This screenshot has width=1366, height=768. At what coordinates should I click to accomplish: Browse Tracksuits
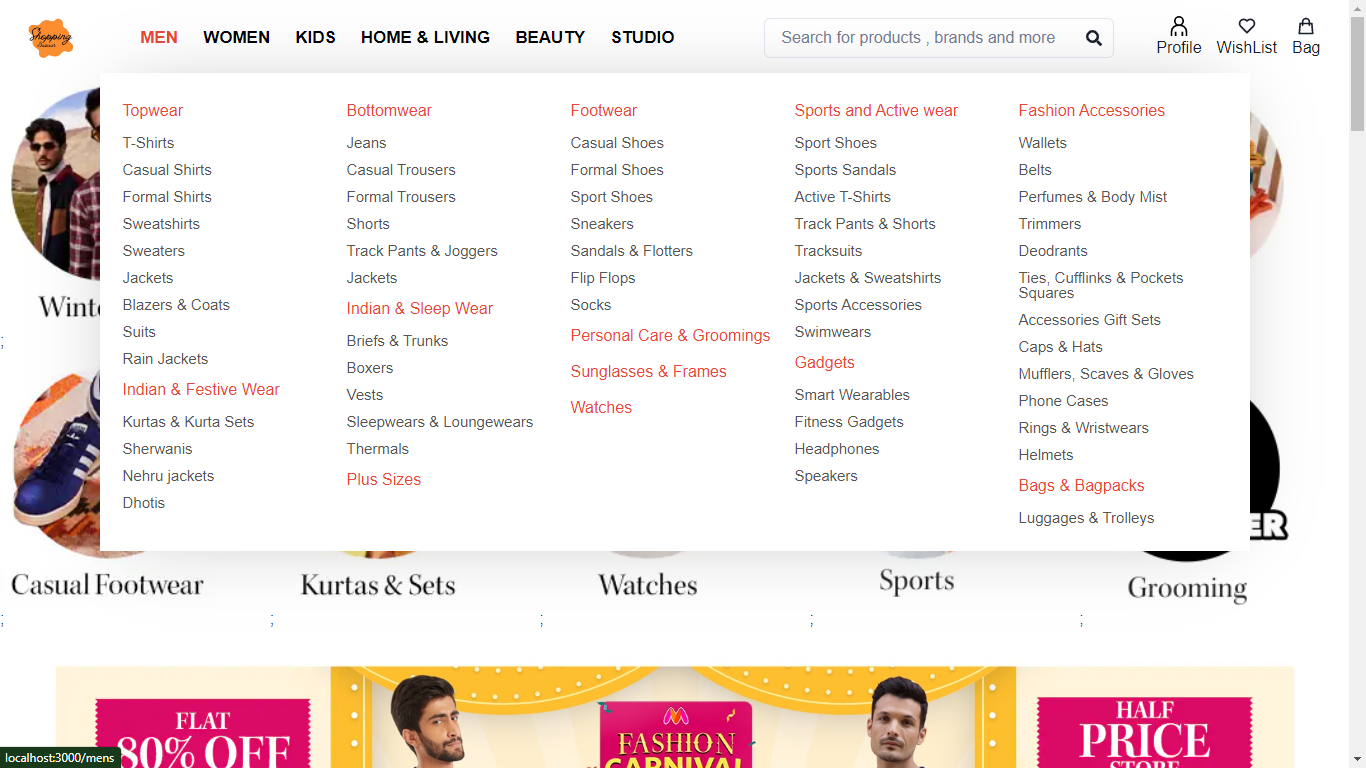[x=828, y=251]
